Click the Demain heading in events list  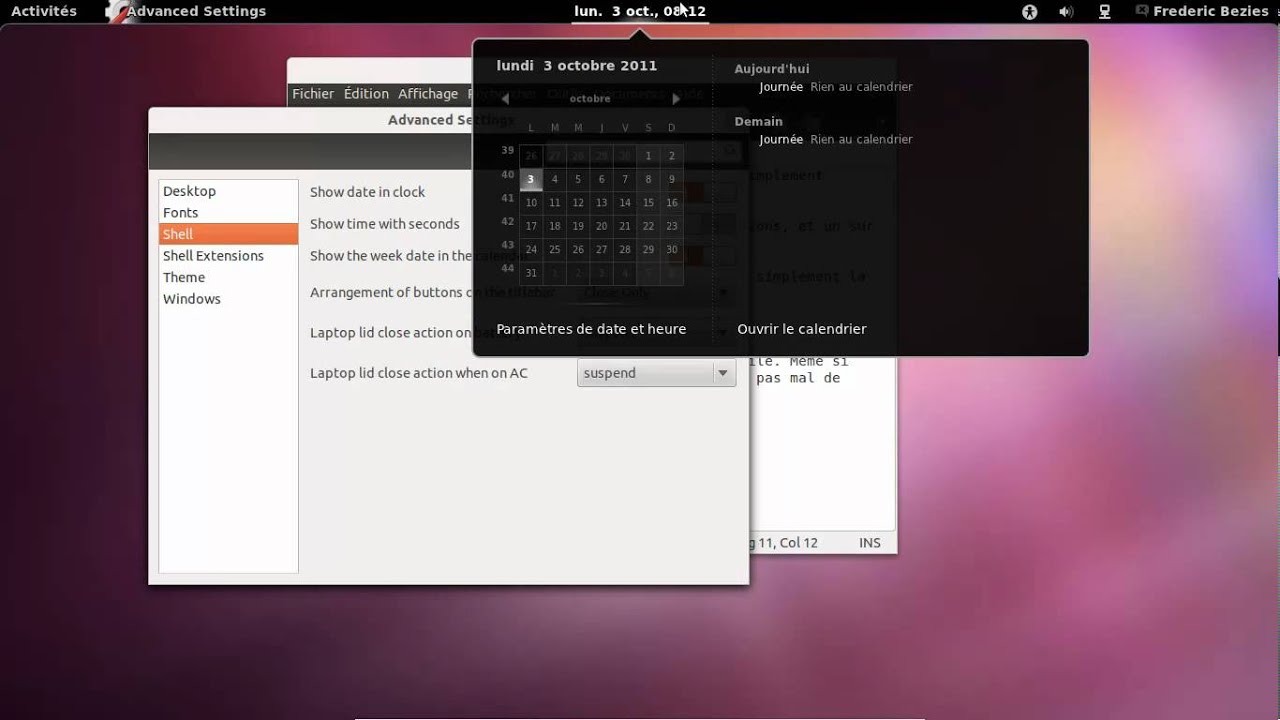pyautogui.click(x=759, y=122)
